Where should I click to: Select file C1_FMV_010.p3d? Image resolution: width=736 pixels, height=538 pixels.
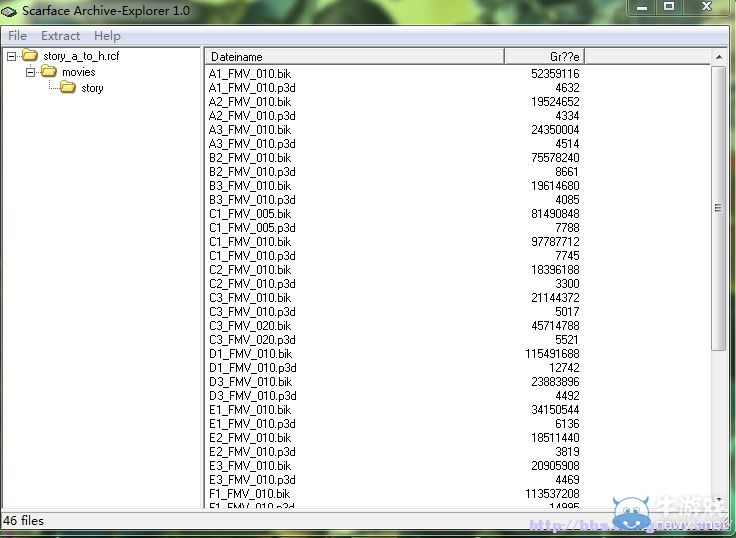(252, 256)
